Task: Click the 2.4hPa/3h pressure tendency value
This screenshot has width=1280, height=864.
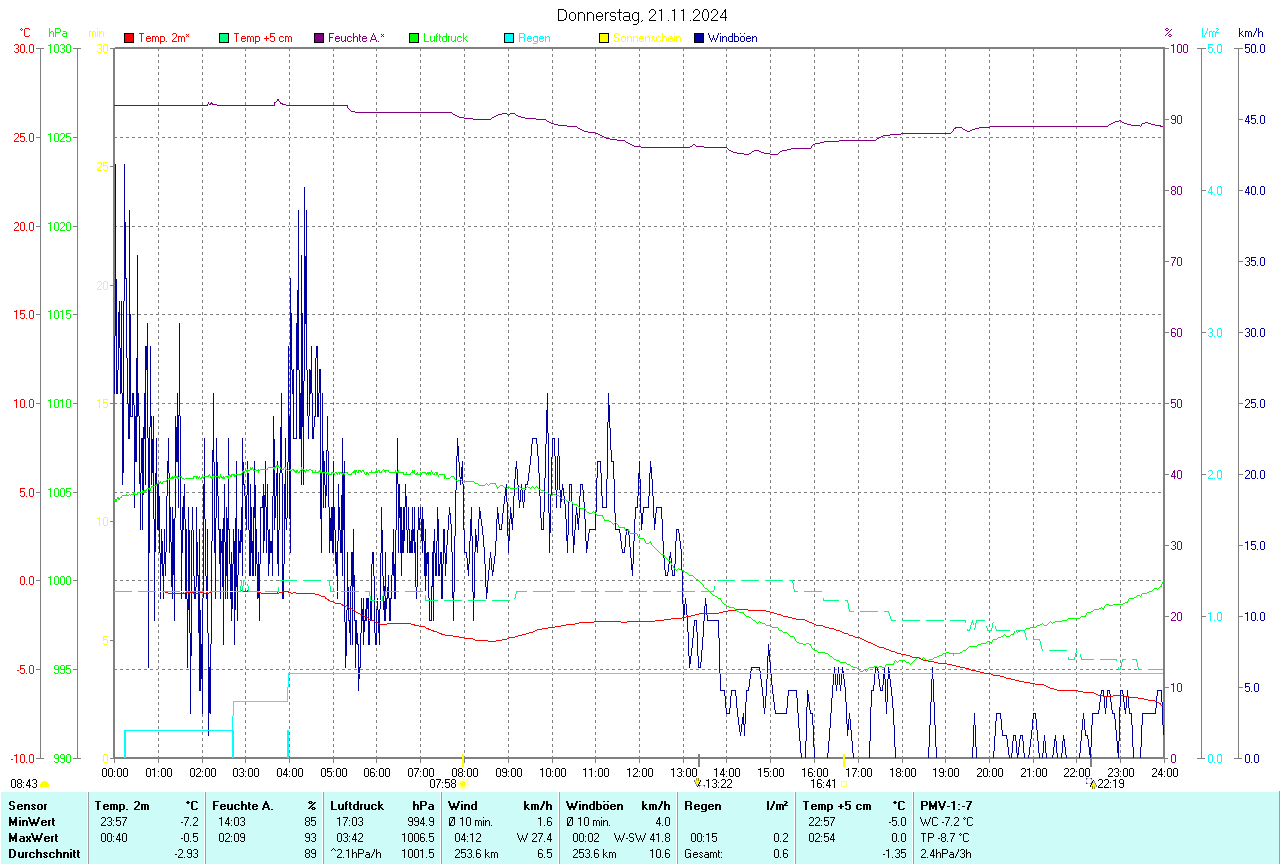Action: (946, 853)
